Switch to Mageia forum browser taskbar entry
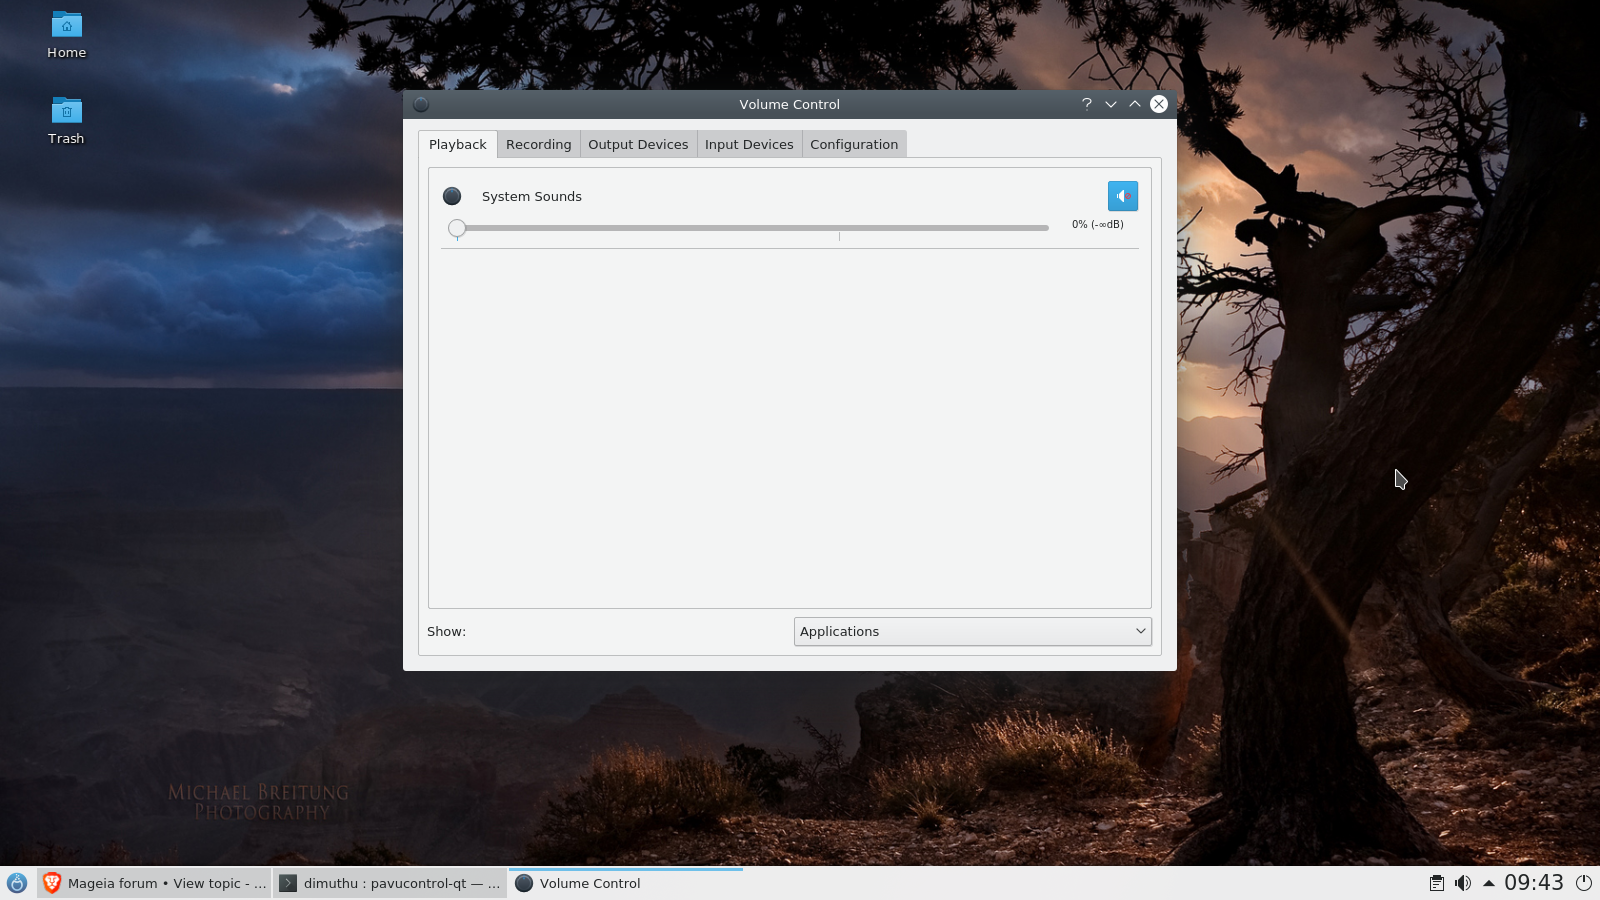The image size is (1600, 900). click(155, 883)
